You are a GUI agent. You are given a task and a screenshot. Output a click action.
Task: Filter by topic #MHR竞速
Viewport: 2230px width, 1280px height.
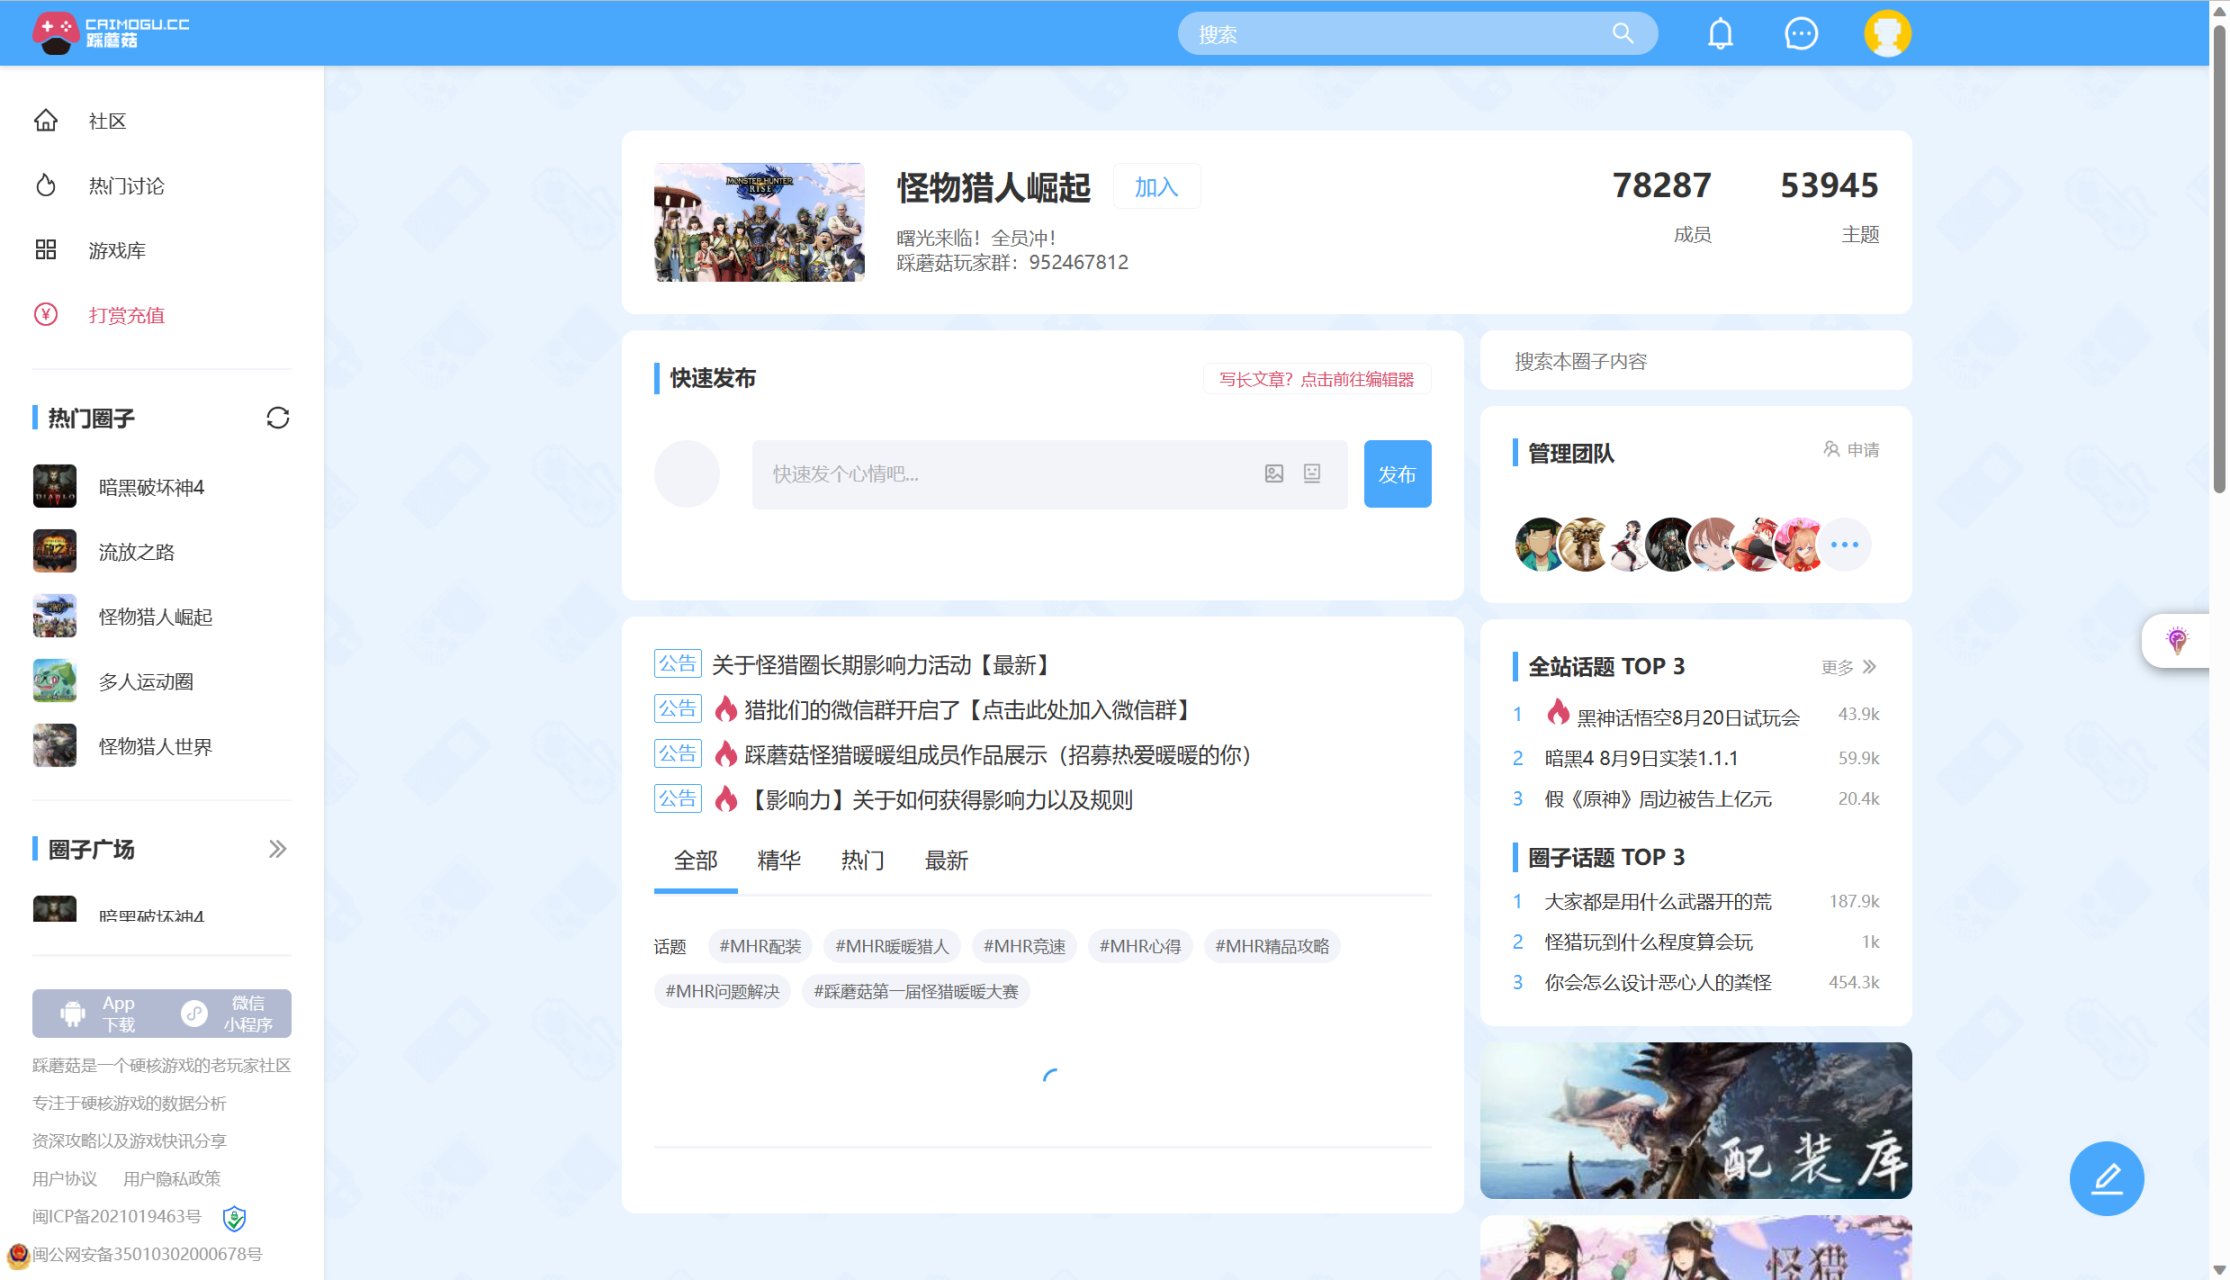1024,946
